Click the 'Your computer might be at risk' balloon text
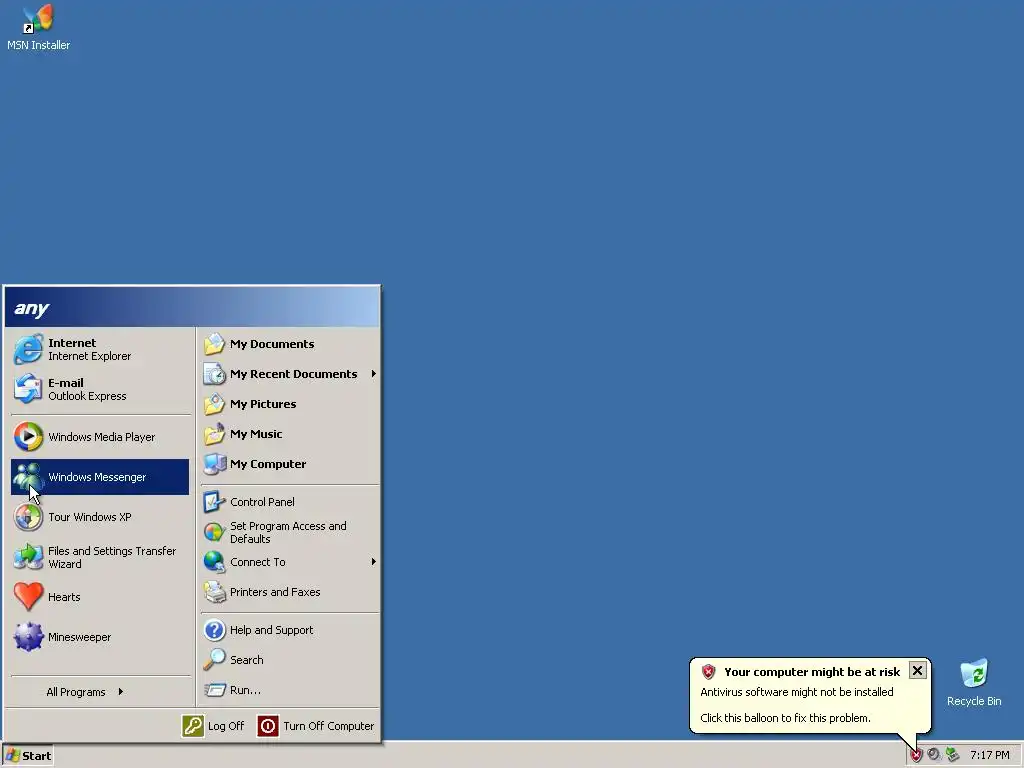Image resolution: width=1024 pixels, height=768 pixels. (812, 671)
